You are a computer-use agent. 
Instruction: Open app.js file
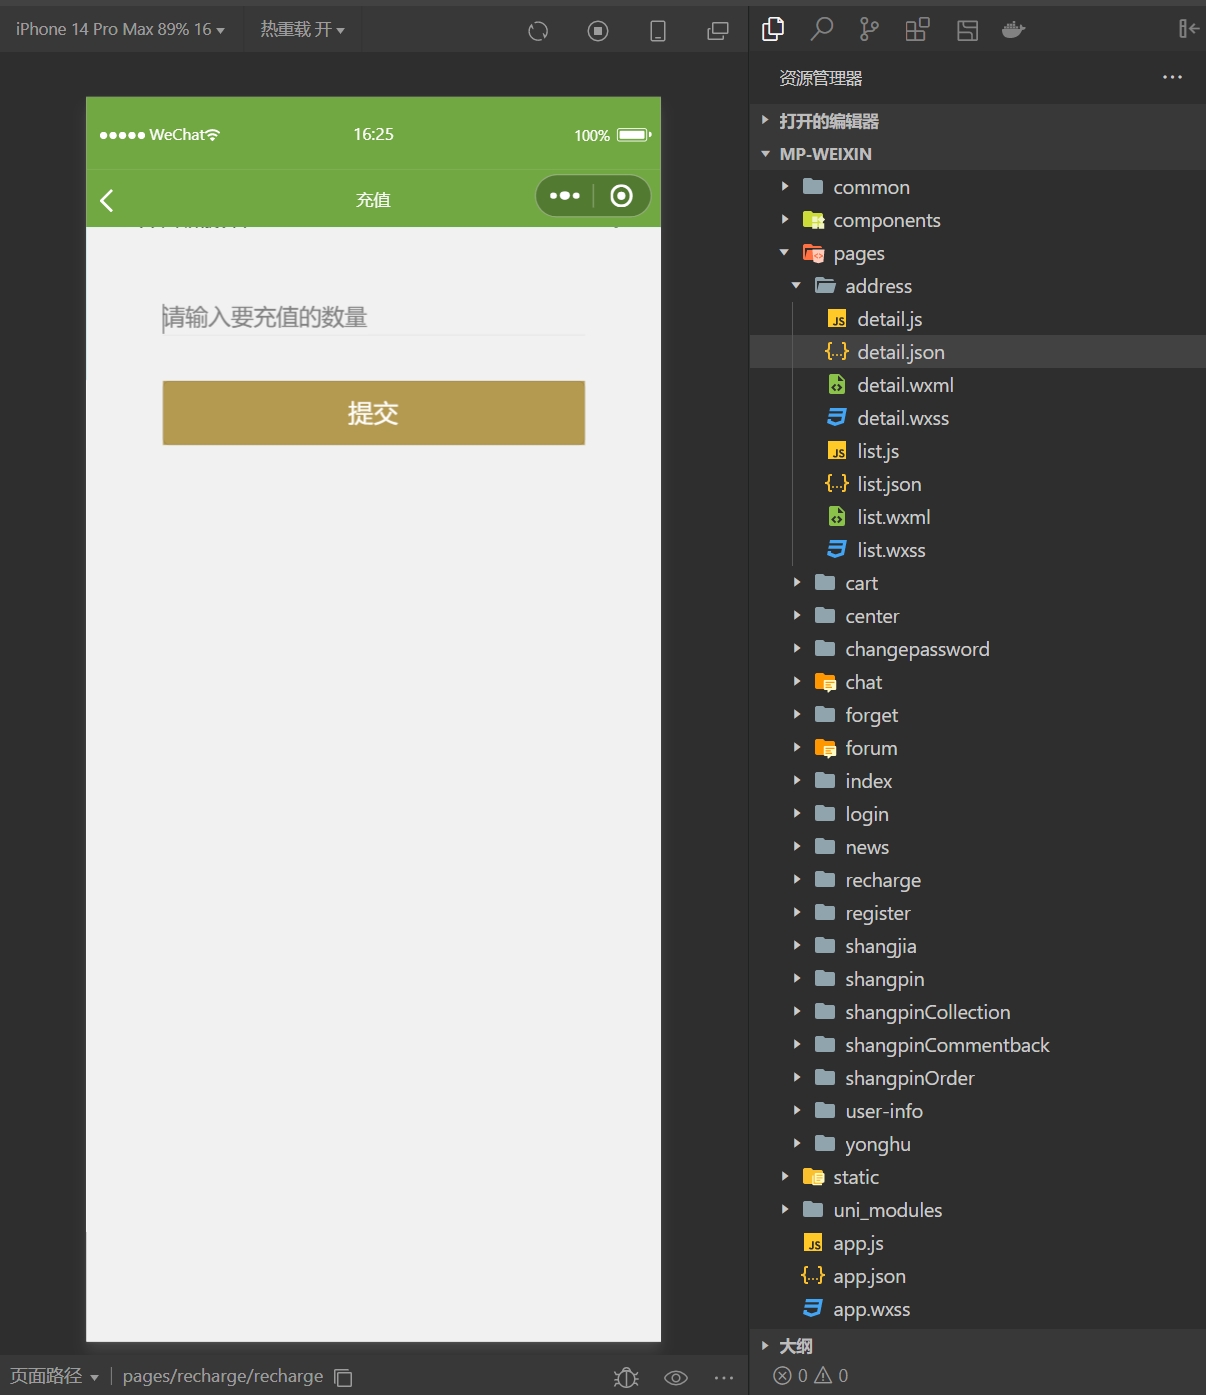(977, 1243)
